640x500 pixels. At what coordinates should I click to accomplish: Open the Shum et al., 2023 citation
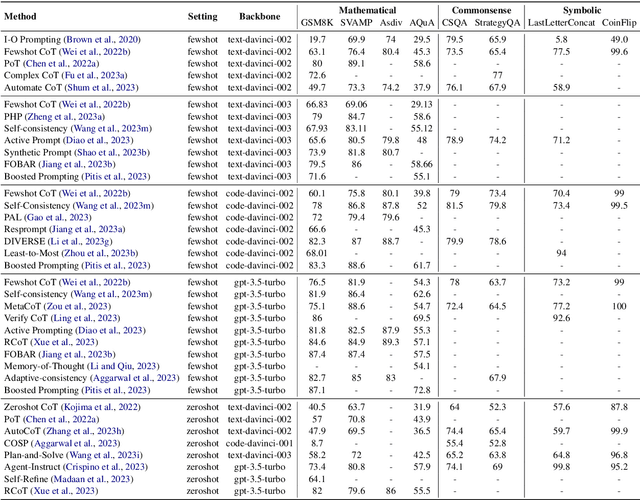click(x=118, y=87)
